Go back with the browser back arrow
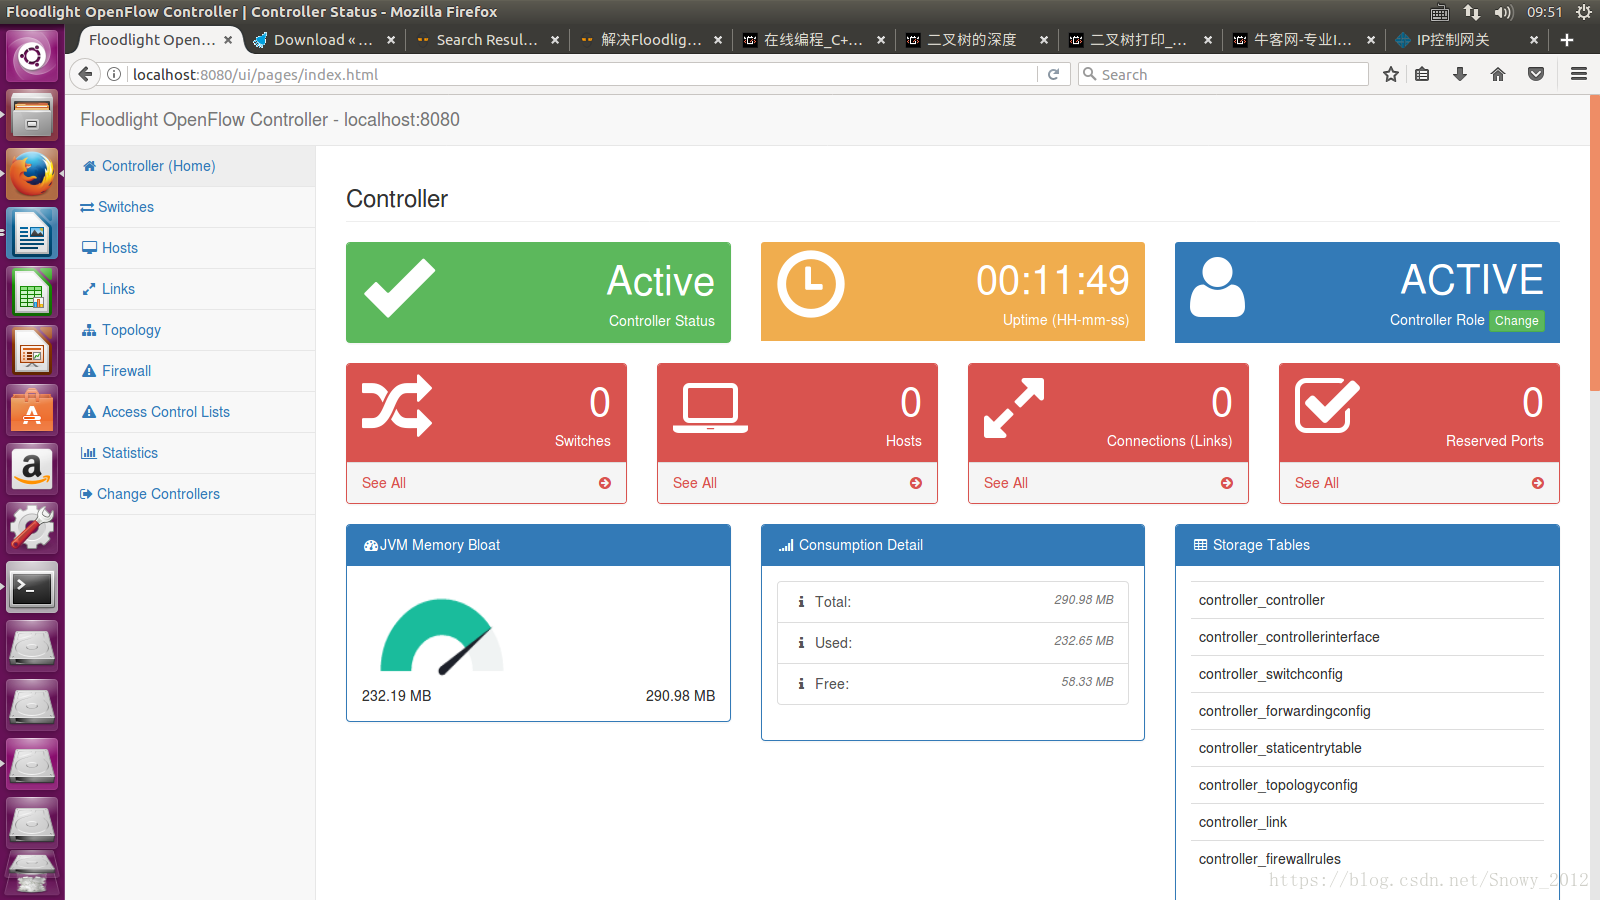The height and width of the screenshot is (900, 1600). click(86, 74)
